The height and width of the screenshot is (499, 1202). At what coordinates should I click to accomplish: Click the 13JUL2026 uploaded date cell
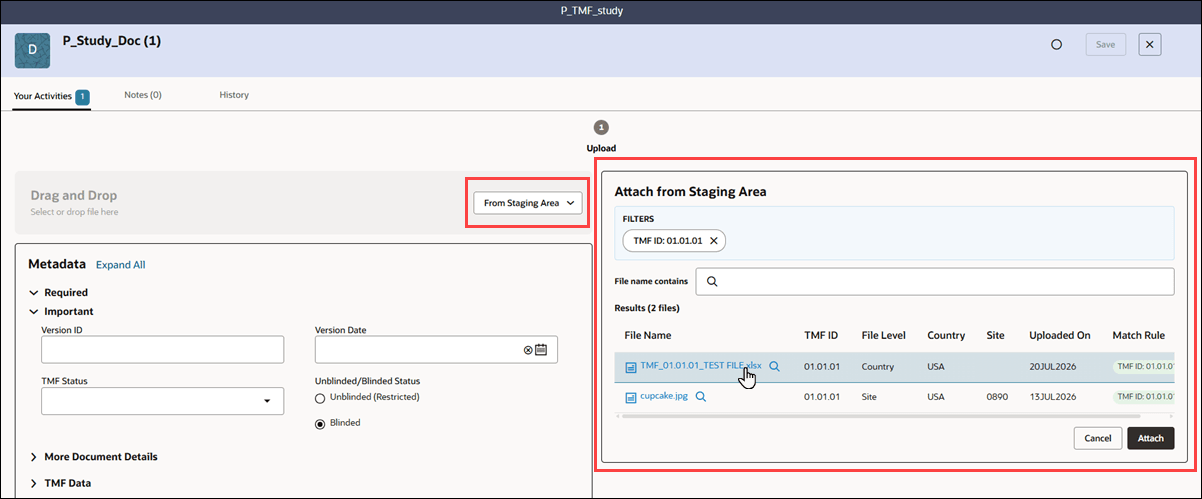click(1052, 396)
